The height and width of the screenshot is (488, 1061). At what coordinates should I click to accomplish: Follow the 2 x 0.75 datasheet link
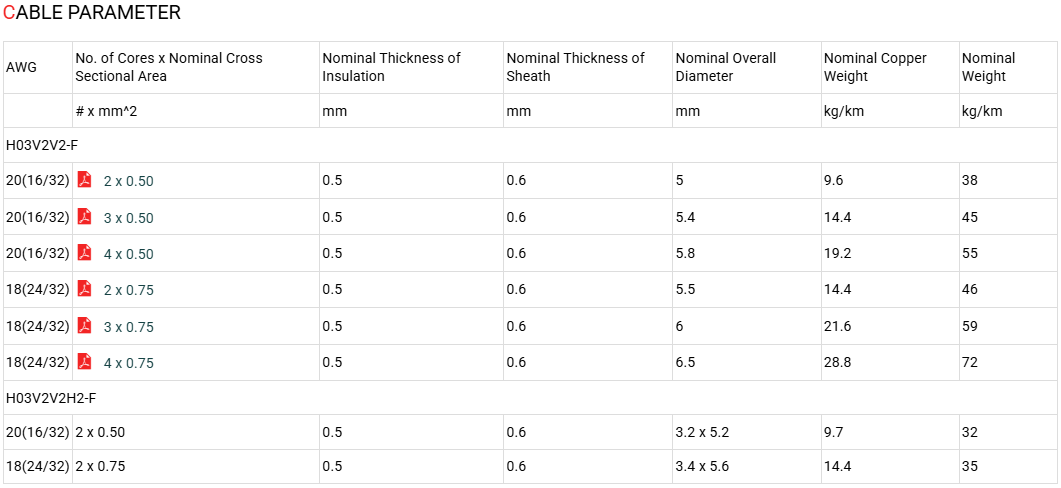tap(129, 290)
